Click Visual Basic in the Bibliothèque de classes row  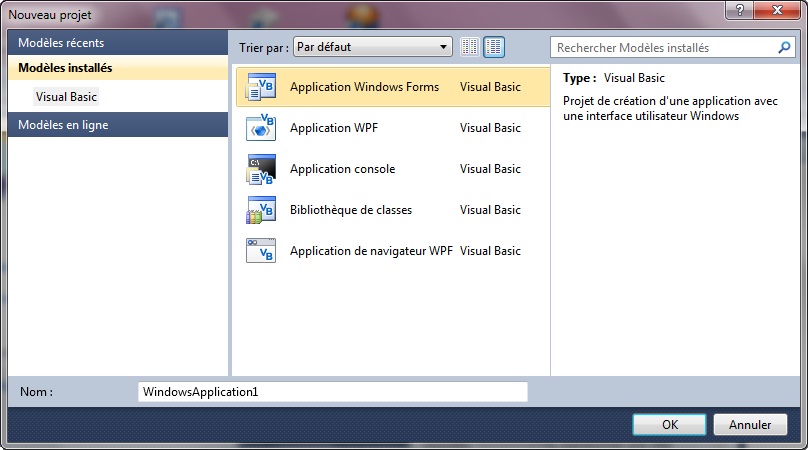pyautogui.click(x=490, y=210)
